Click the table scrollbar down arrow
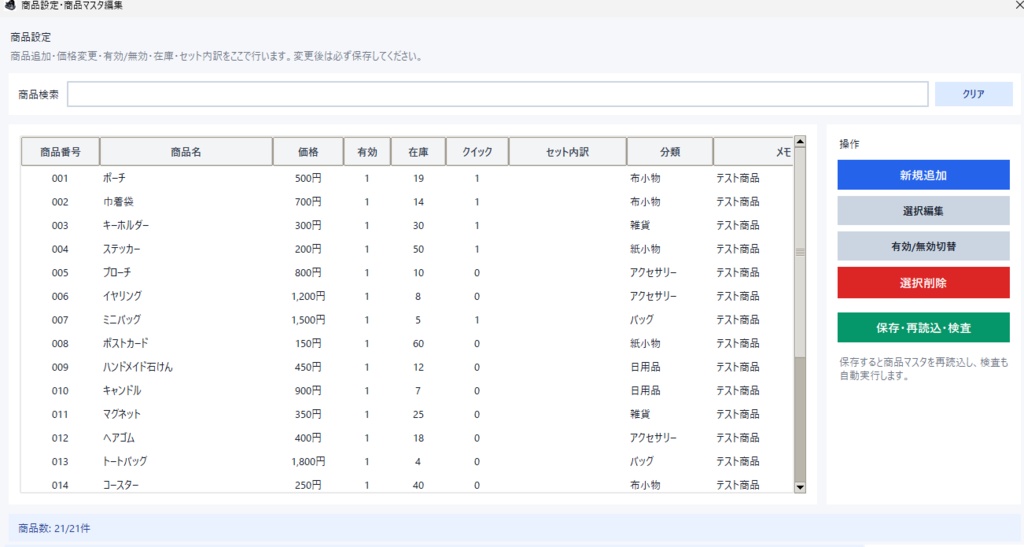The width and height of the screenshot is (1024, 547). click(x=799, y=487)
